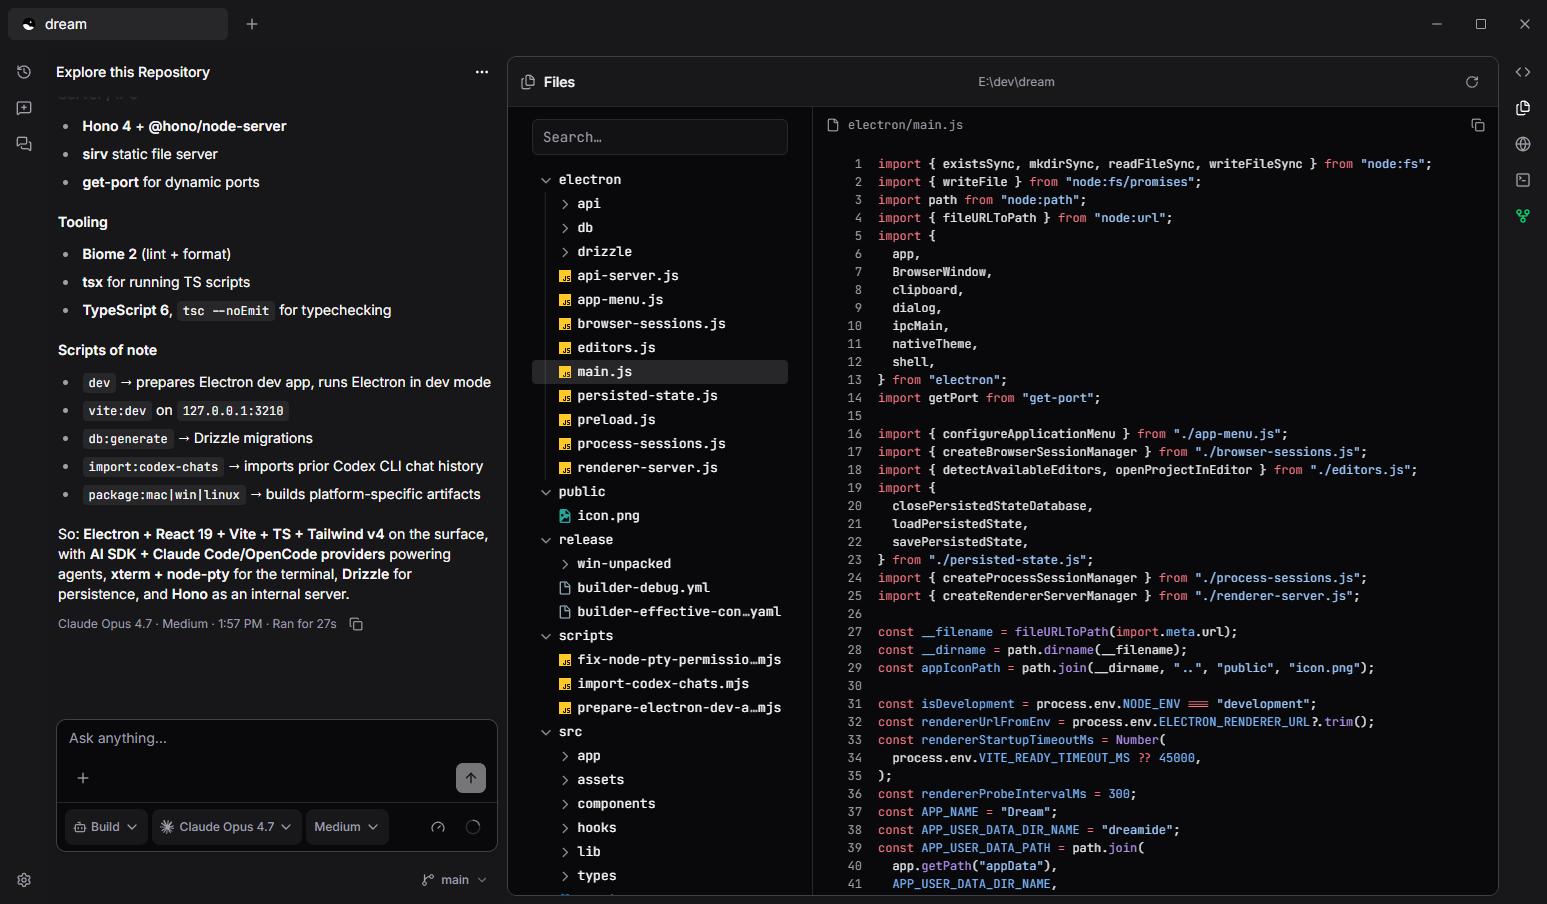Copy the assistant response message
Image resolution: width=1547 pixels, height=904 pixels.
click(356, 624)
